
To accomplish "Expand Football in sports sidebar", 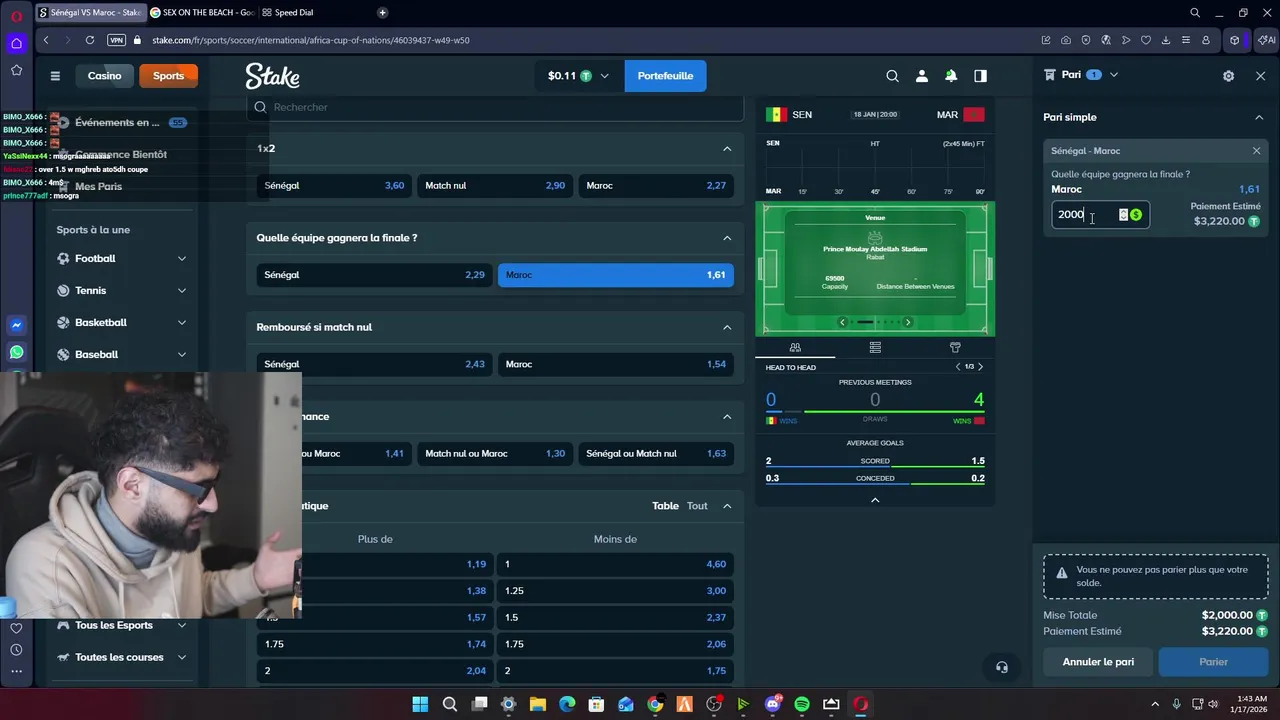I will tap(182, 259).
